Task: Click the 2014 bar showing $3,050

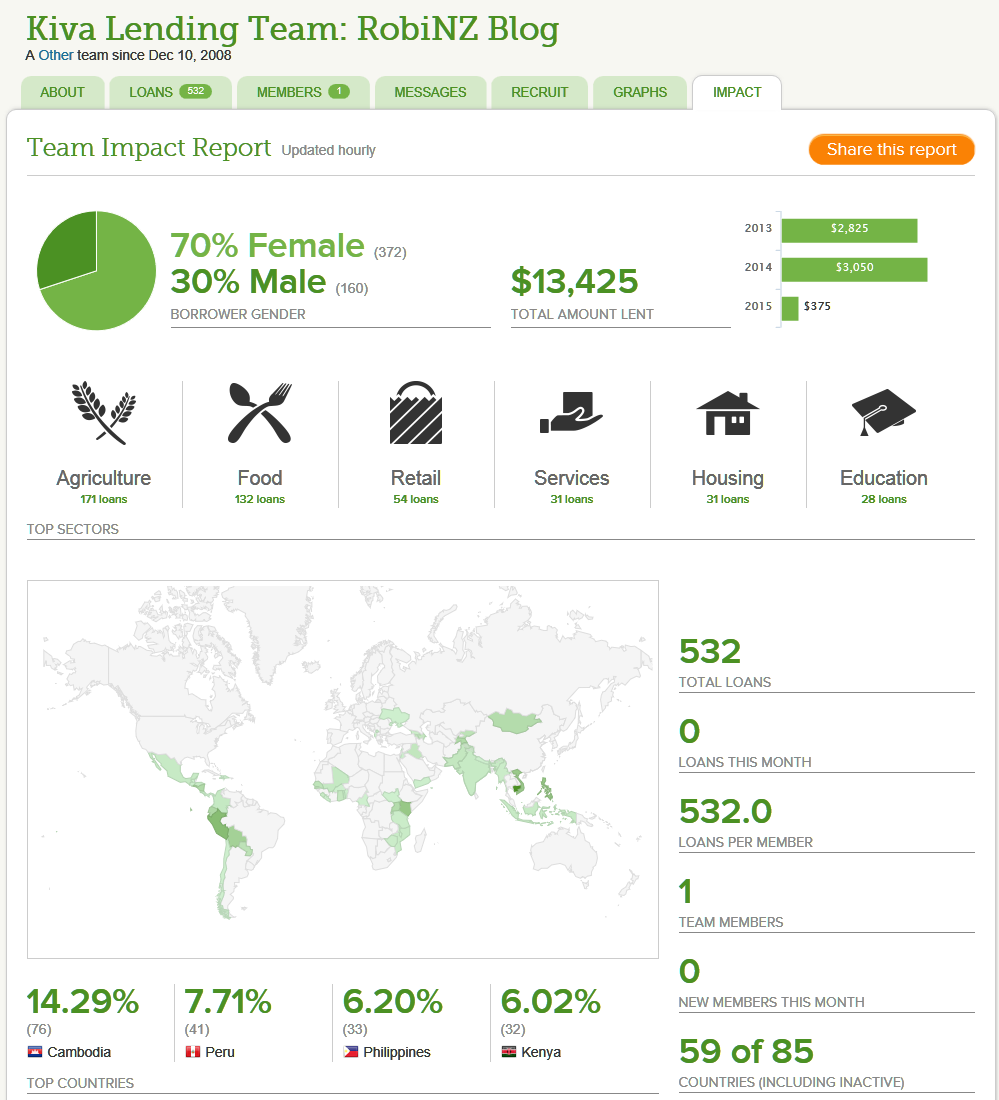Action: point(853,268)
